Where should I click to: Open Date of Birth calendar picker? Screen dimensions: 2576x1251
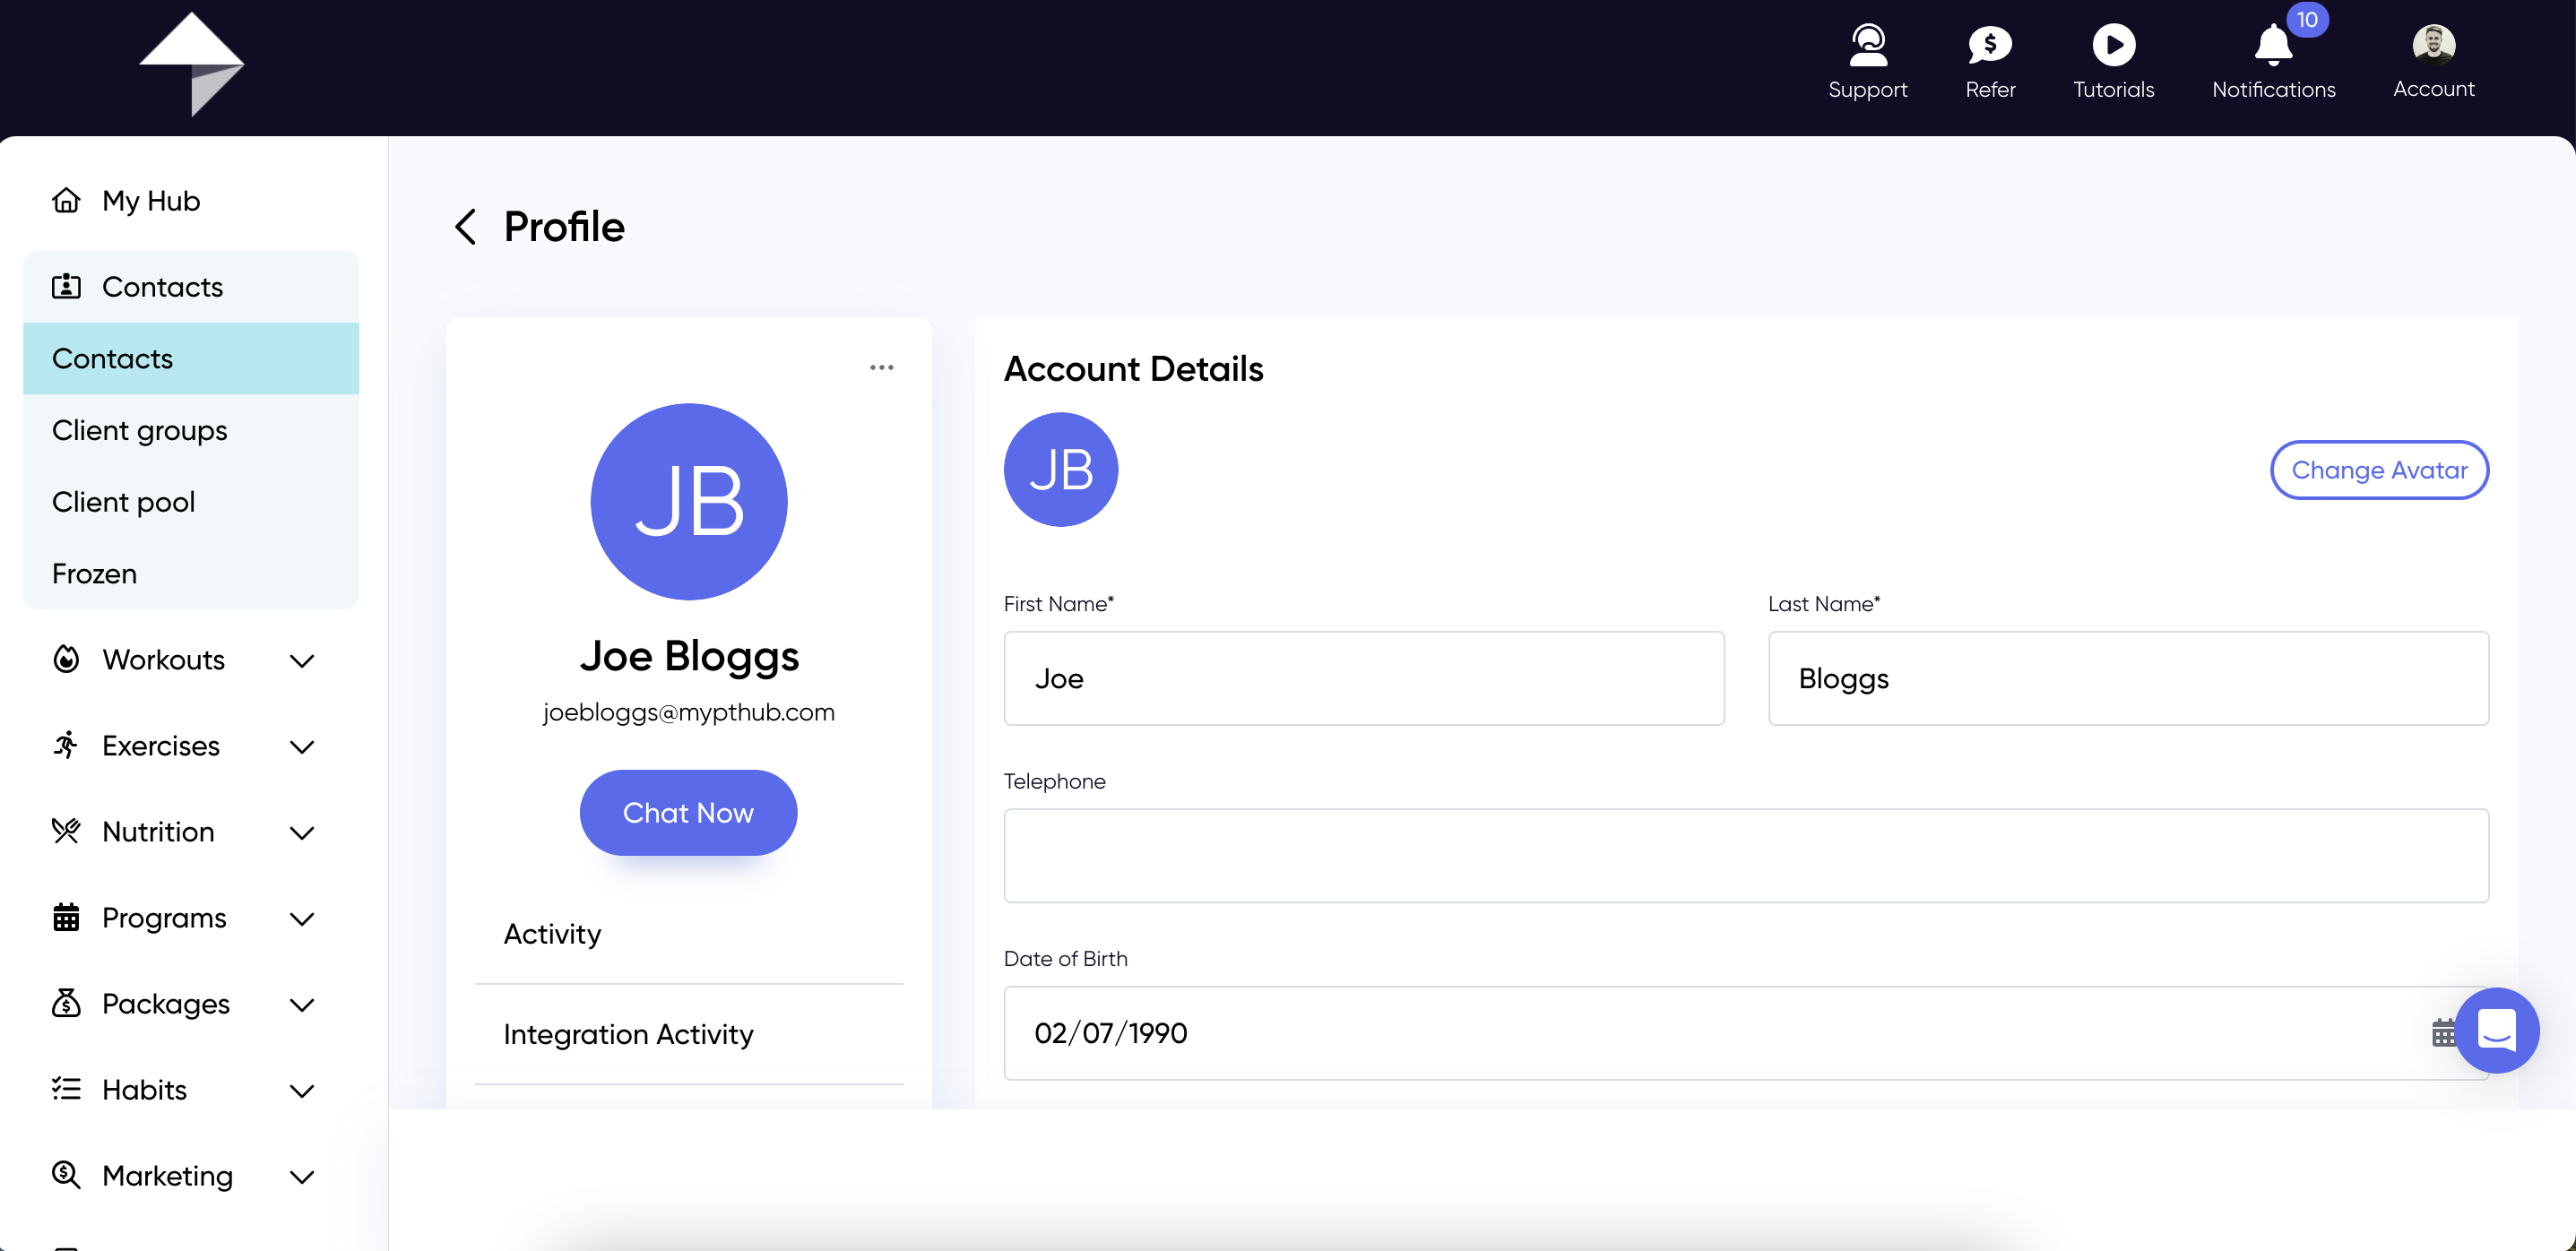click(x=2443, y=1033)
